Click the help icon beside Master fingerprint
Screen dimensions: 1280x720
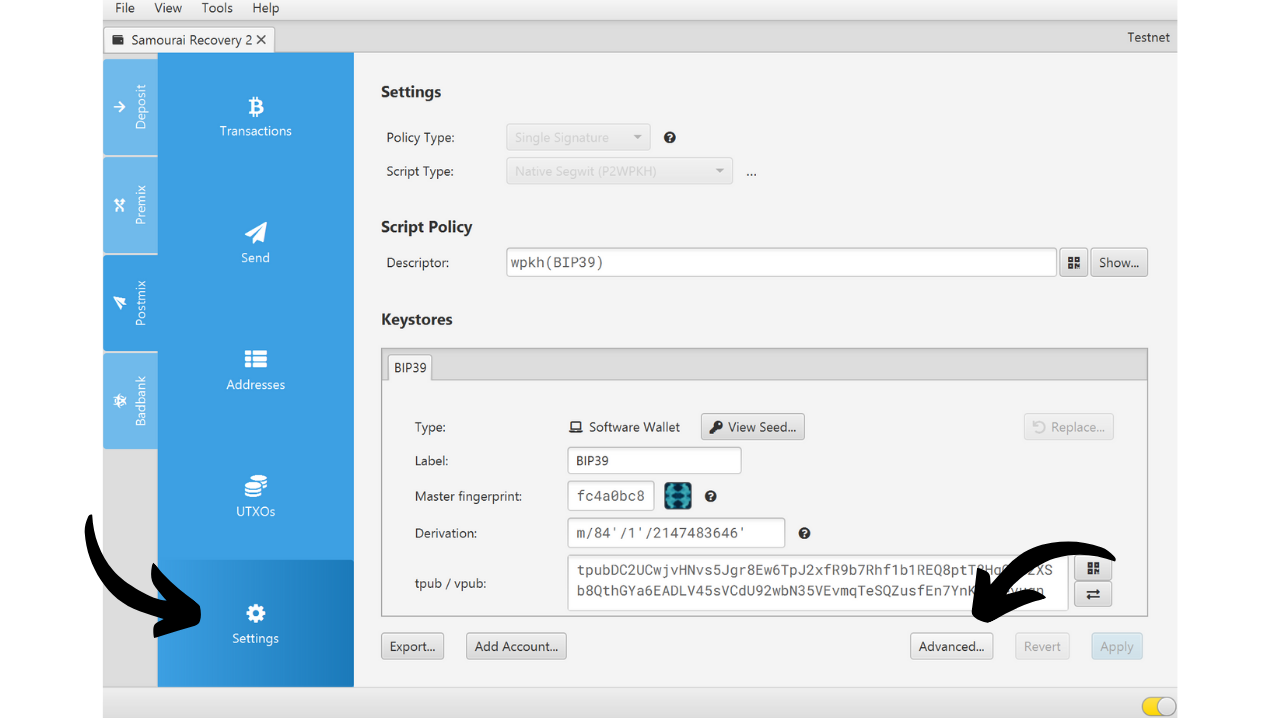711,496
